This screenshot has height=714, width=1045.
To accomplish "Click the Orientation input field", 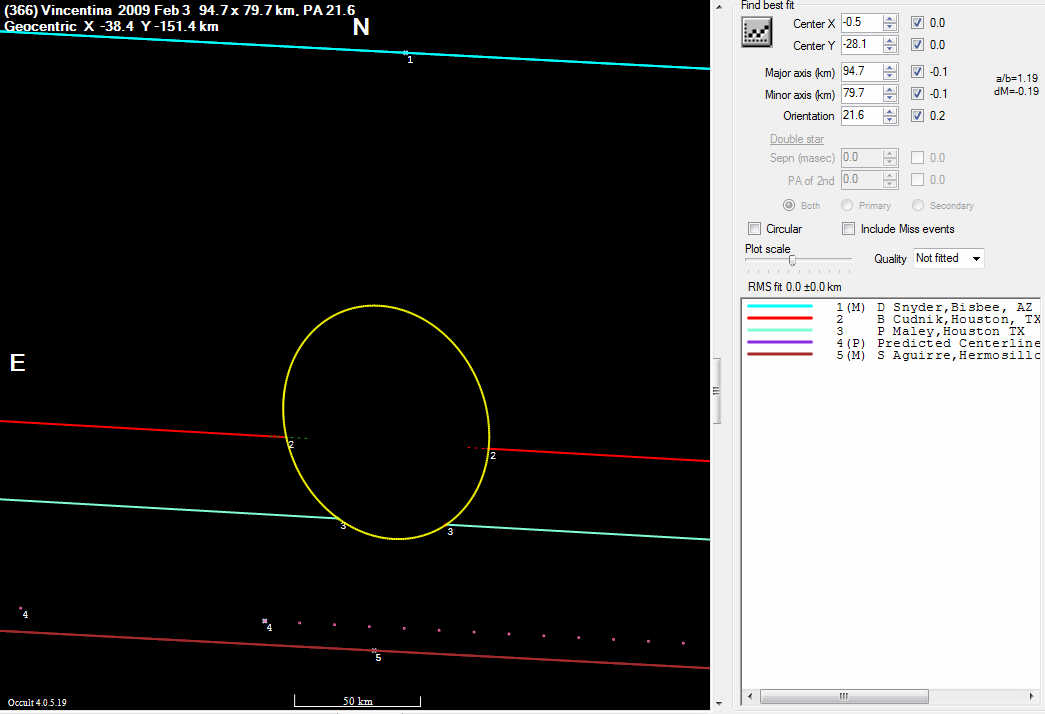I will pos(862,115).
